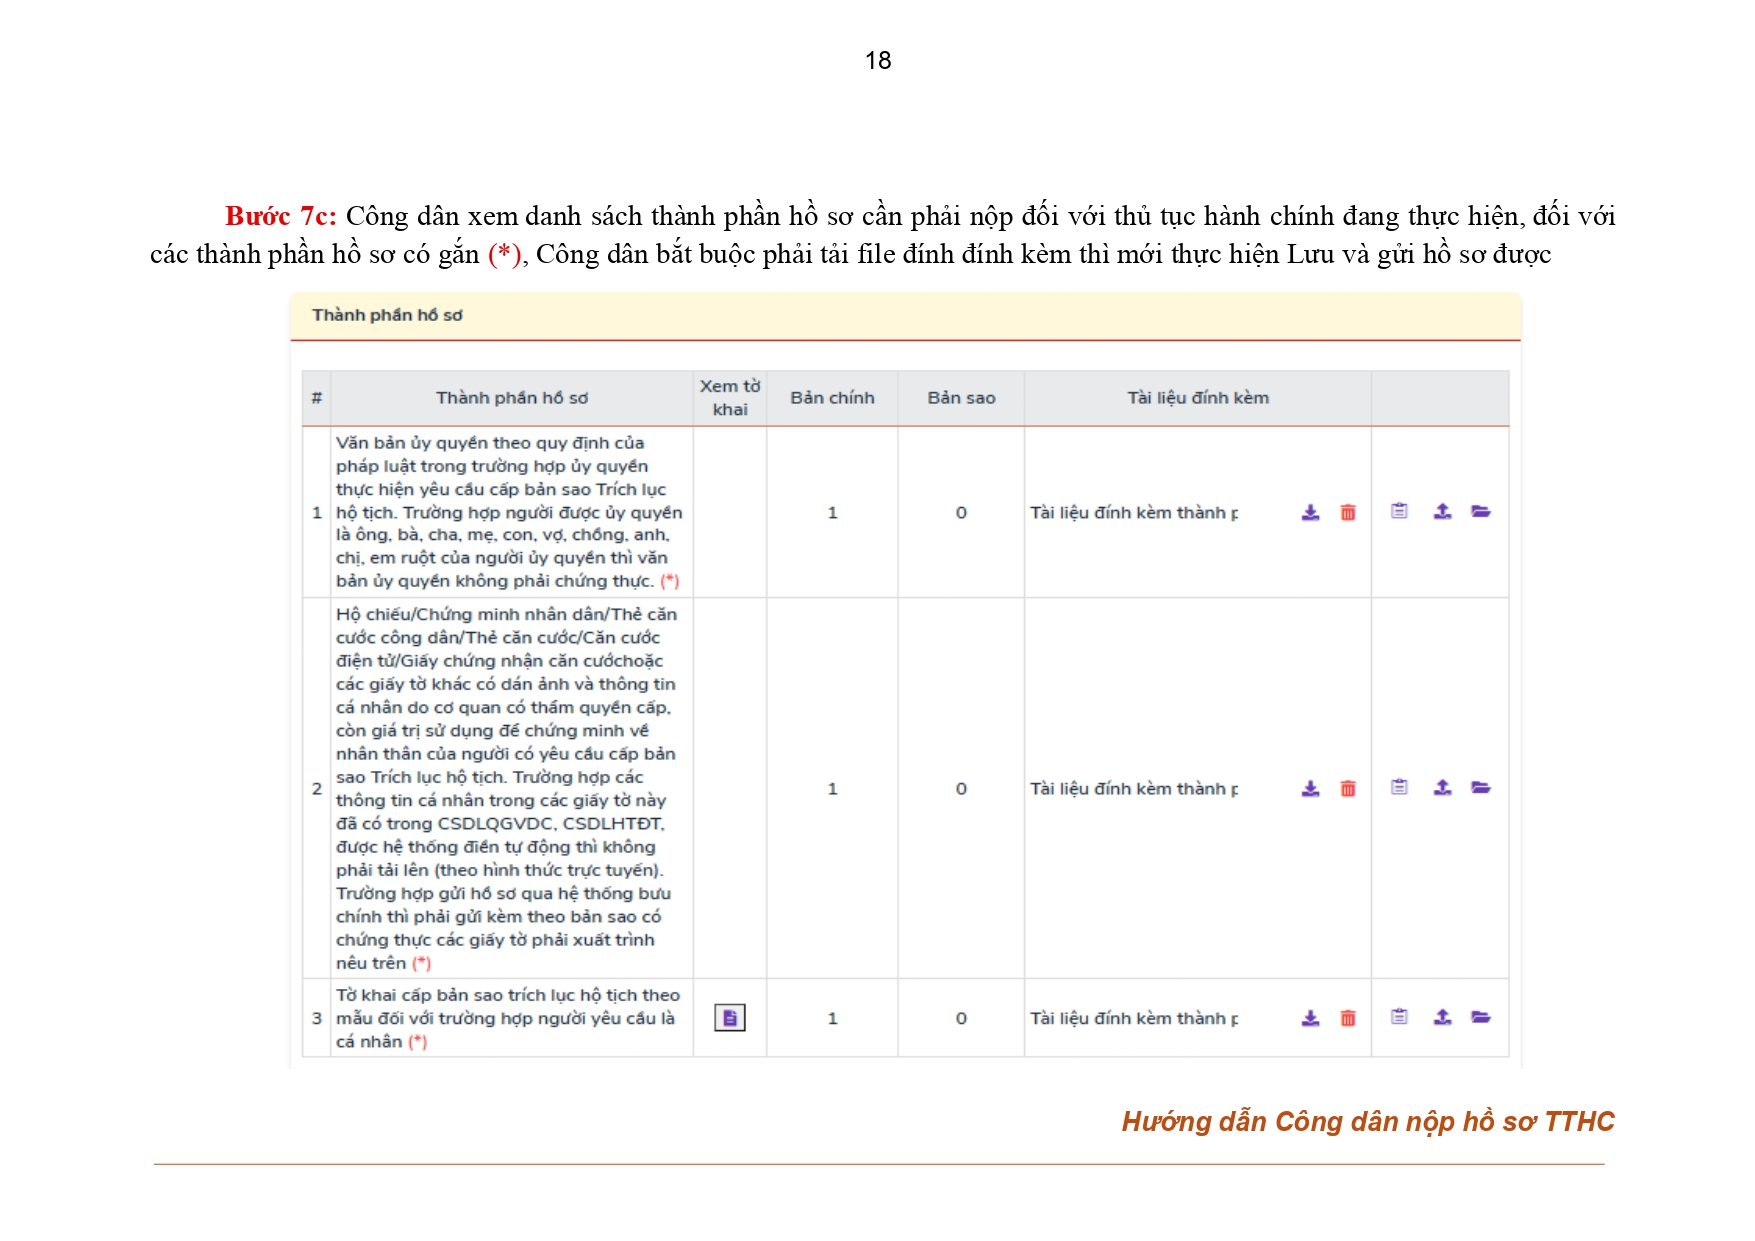1755x1241 pixels.
Task: Click the clipboard icon in row 3
Action: 1399,1017
